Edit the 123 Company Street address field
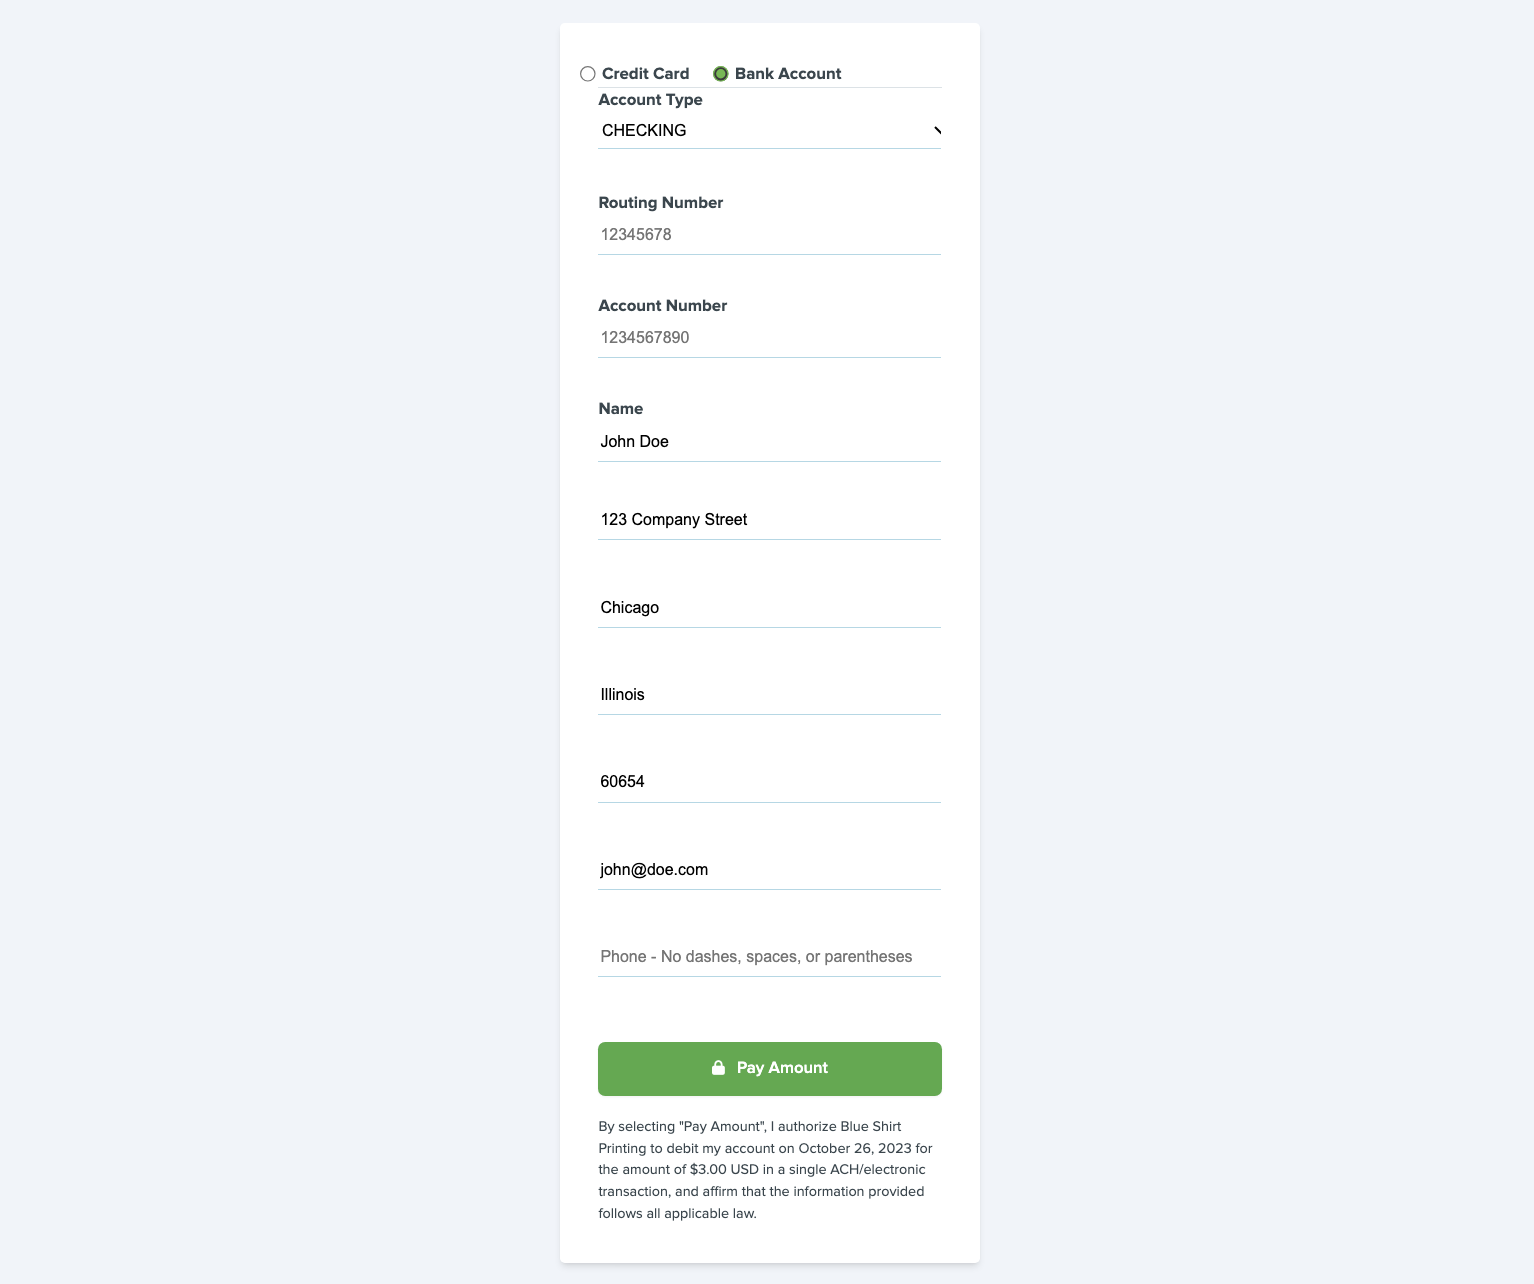1534x1284 pixels. point(768,520)
